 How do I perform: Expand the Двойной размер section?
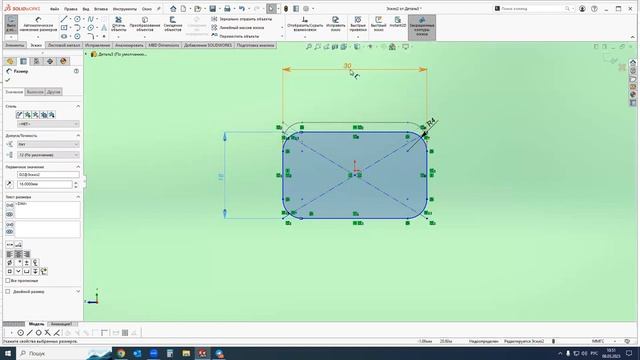(78, 291)
